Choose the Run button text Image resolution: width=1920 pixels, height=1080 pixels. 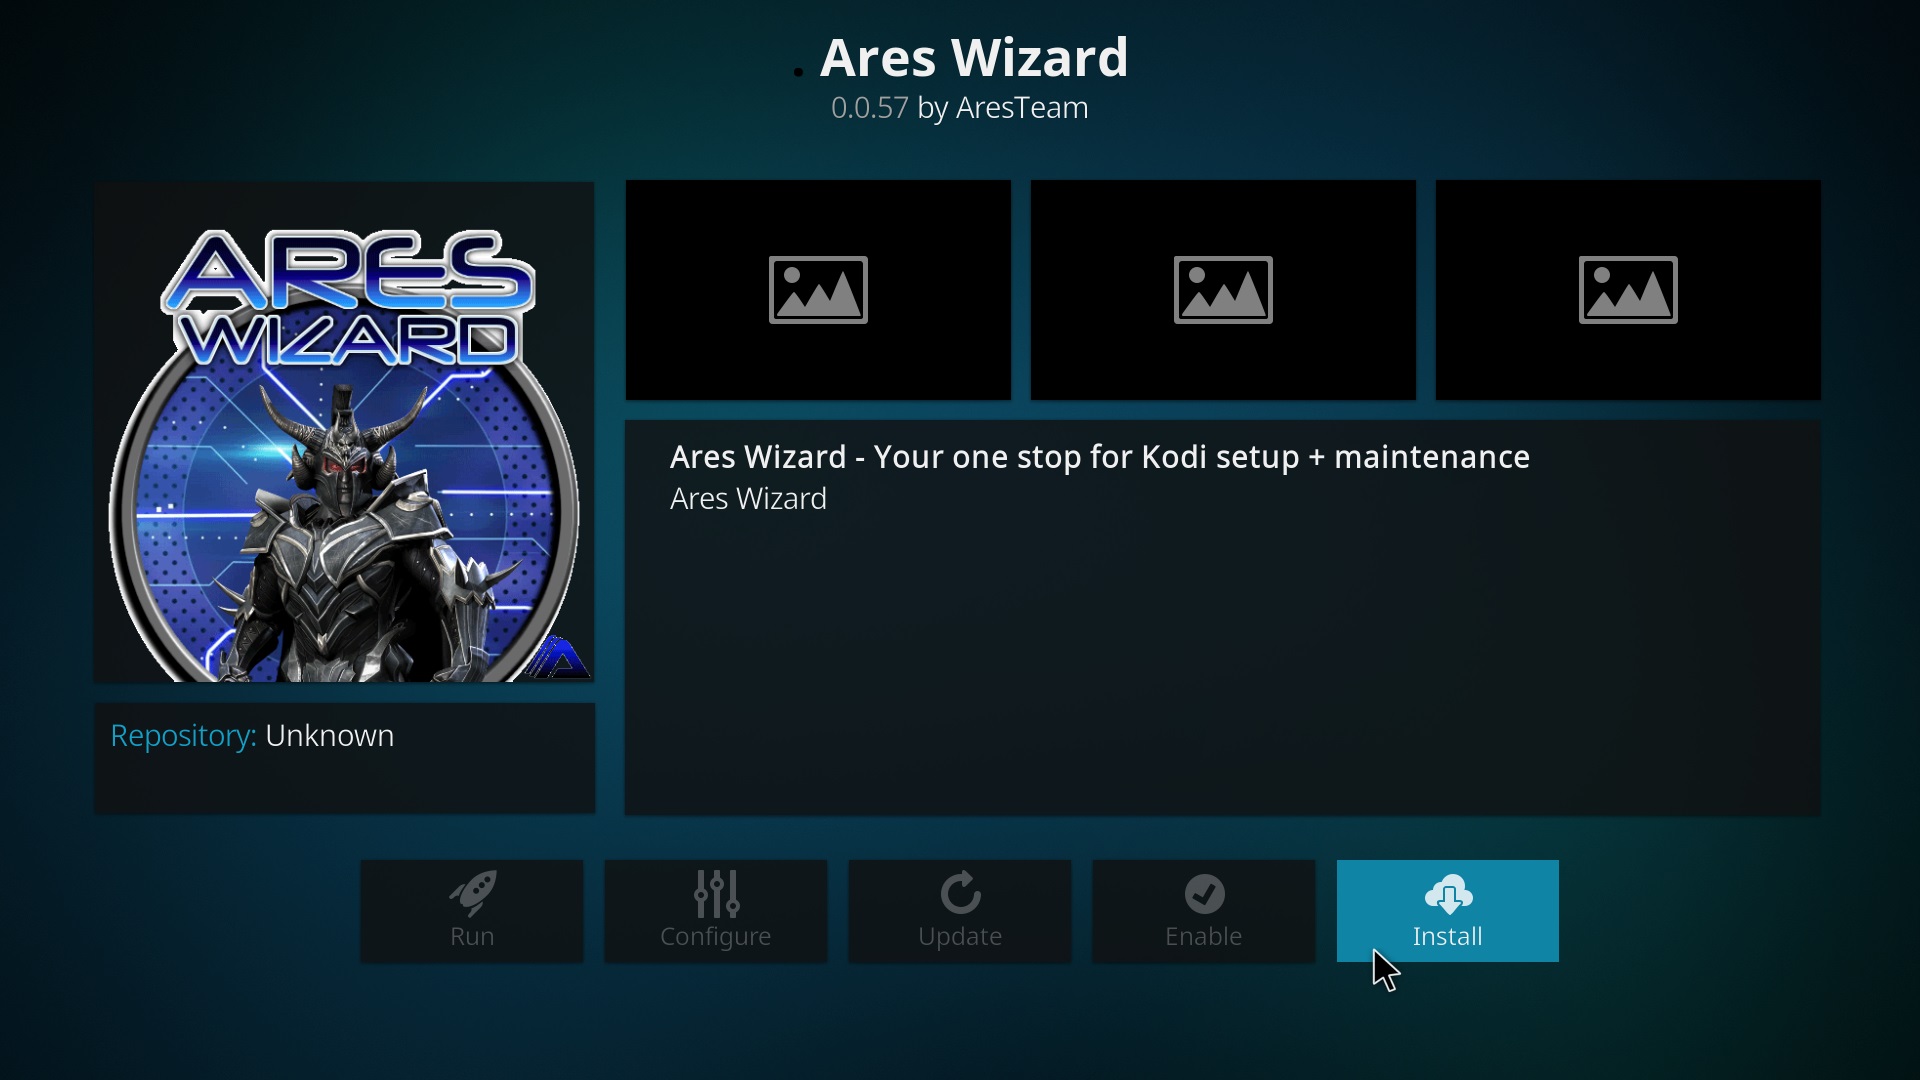pos(472,936)
